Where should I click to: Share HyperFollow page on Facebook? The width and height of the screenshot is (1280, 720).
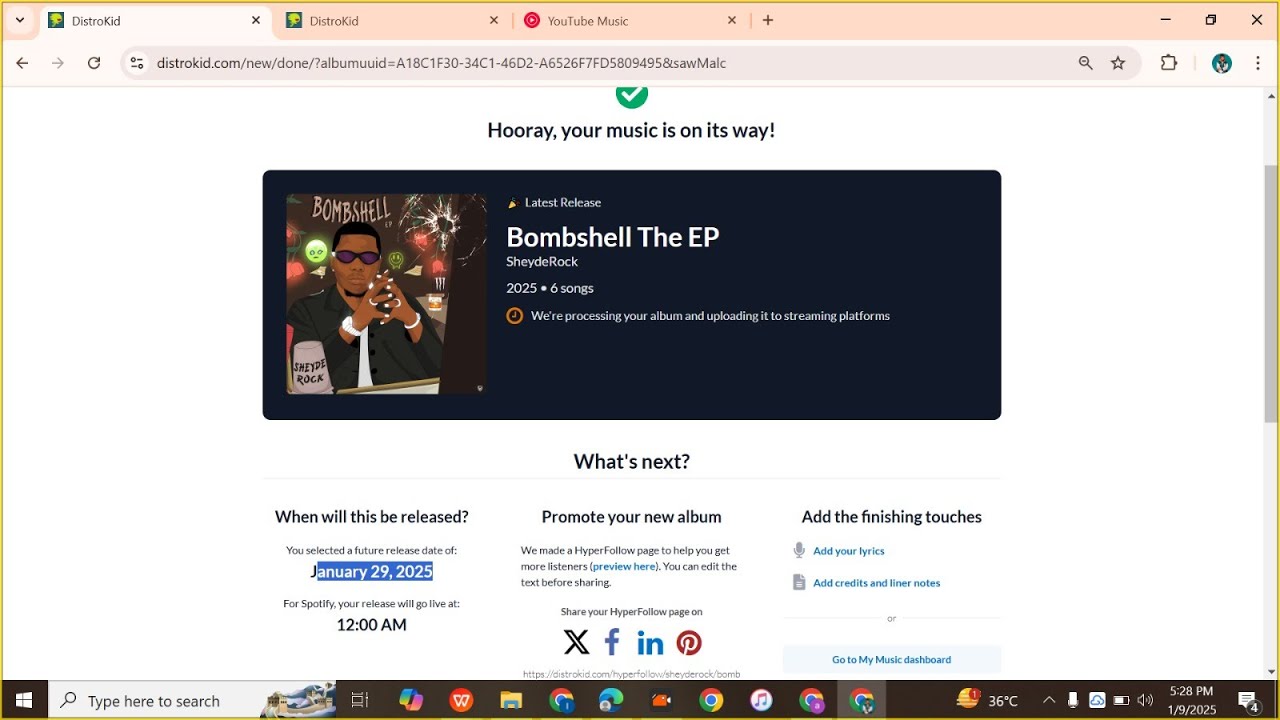point(612,642)
